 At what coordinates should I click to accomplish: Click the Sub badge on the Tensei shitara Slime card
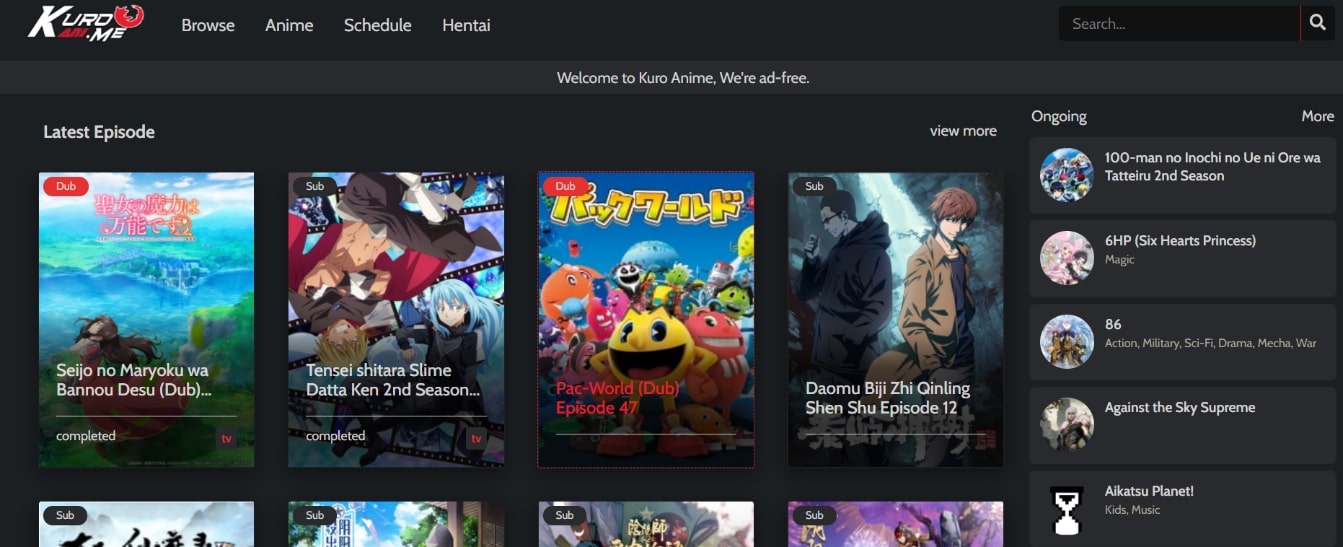coord(315,186)
